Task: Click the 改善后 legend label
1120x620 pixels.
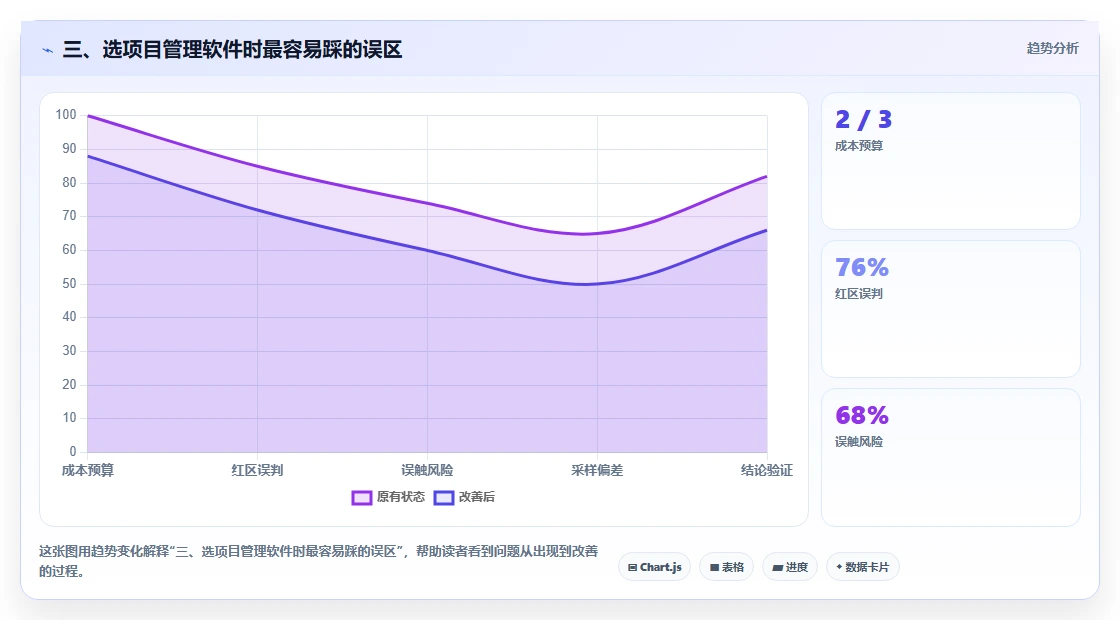Action: (476, 496)
